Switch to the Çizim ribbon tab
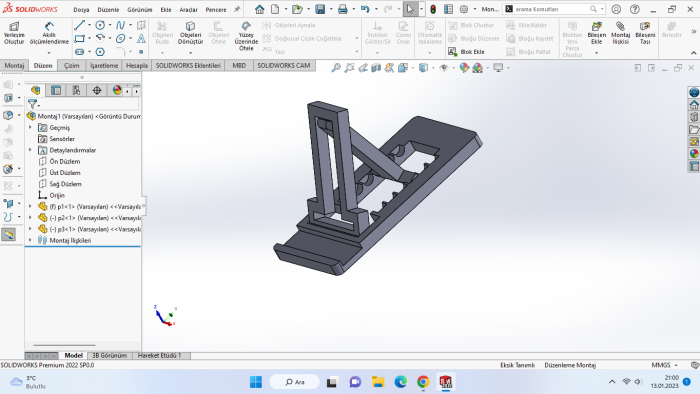Viewport: 700px width, 394px height. (x=71, y=66)
